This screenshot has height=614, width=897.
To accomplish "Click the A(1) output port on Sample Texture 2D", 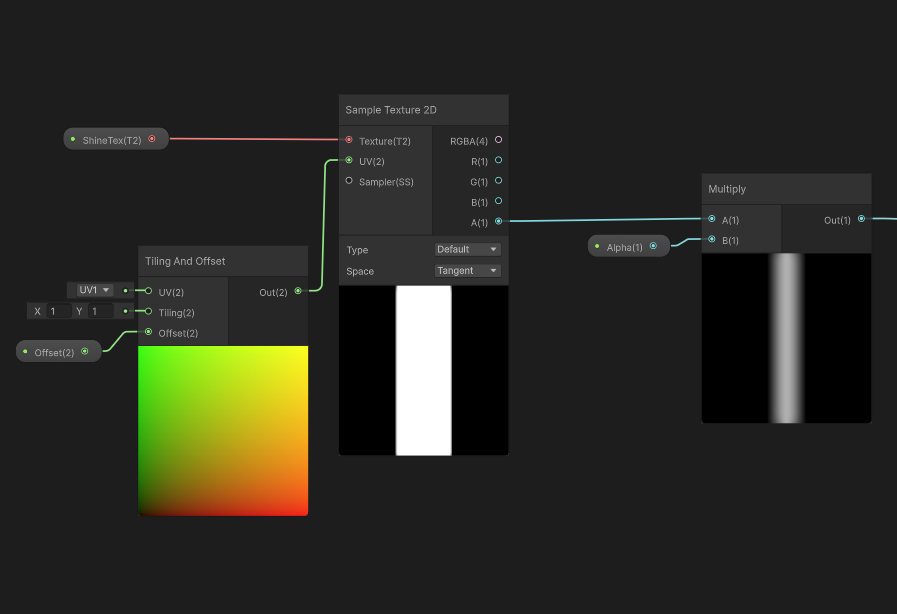I will click(x=498, y=222).
